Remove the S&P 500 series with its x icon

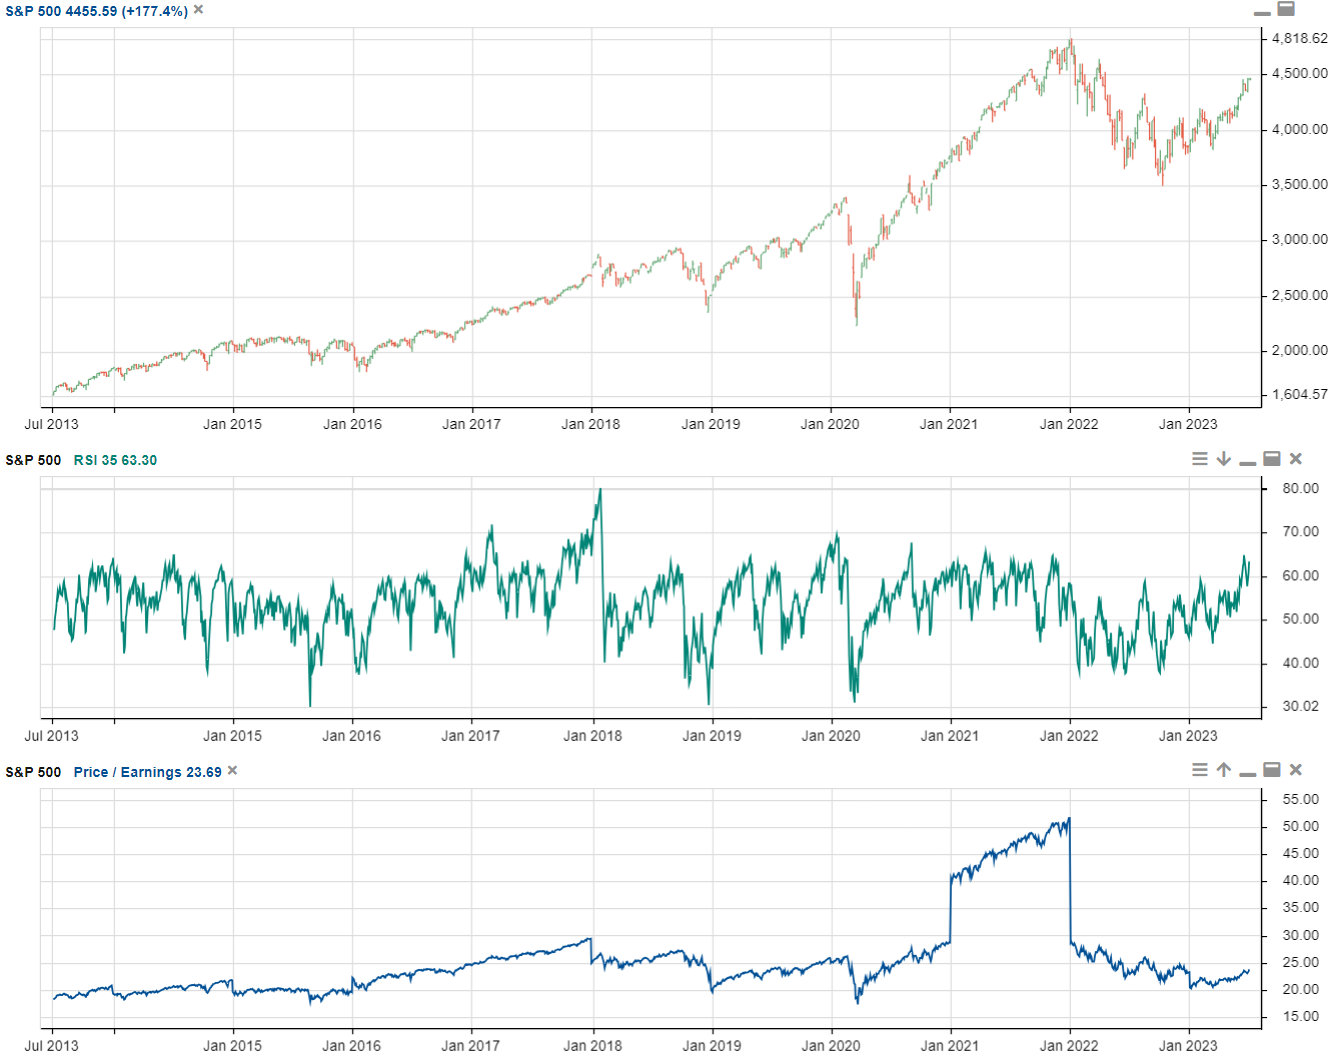[198, 10]
